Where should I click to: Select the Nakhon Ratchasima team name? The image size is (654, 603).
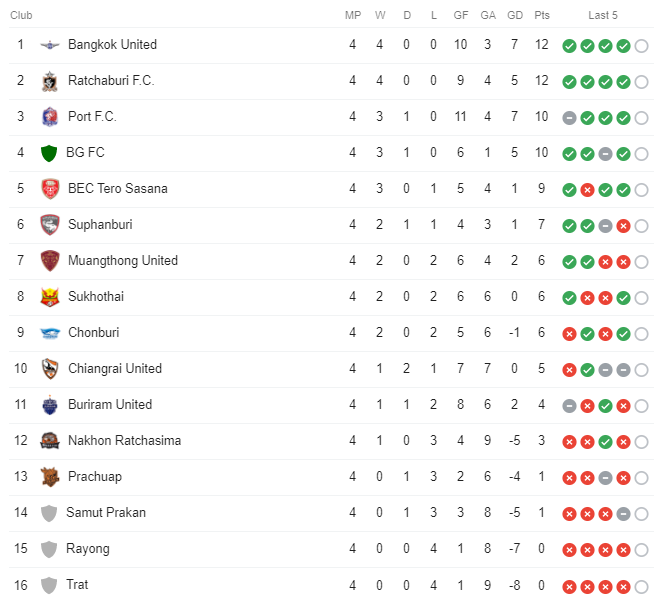pyautogui.click(x=124, y=440)
